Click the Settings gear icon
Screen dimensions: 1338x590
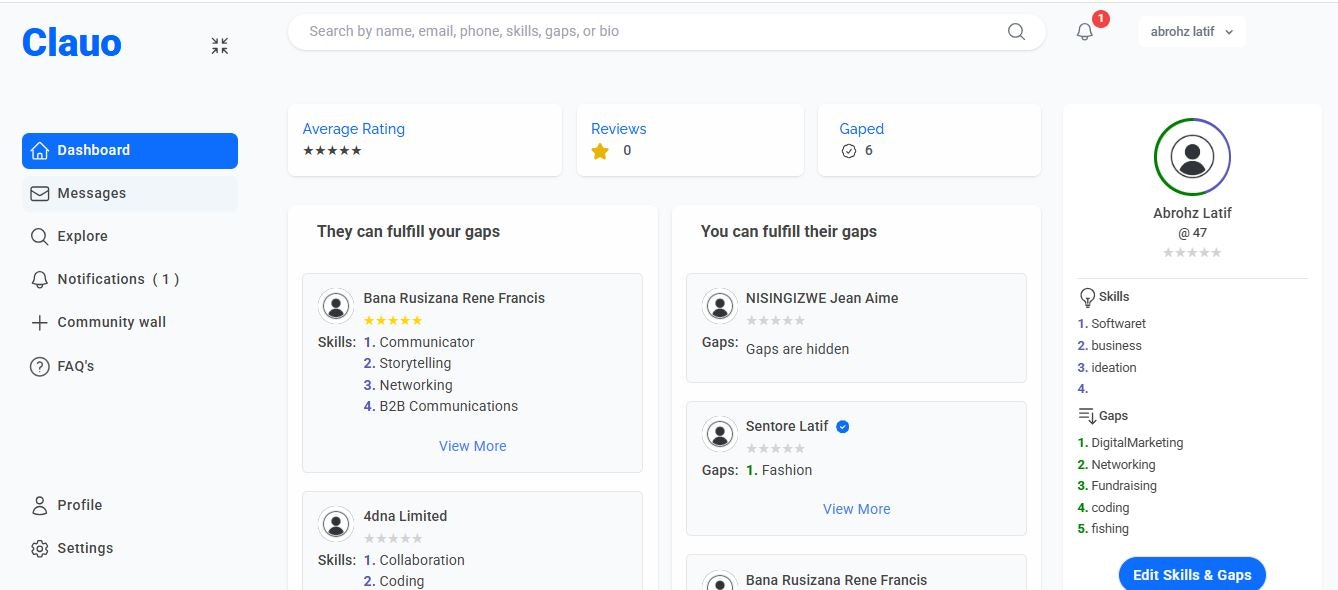click(x=40, y=549)
